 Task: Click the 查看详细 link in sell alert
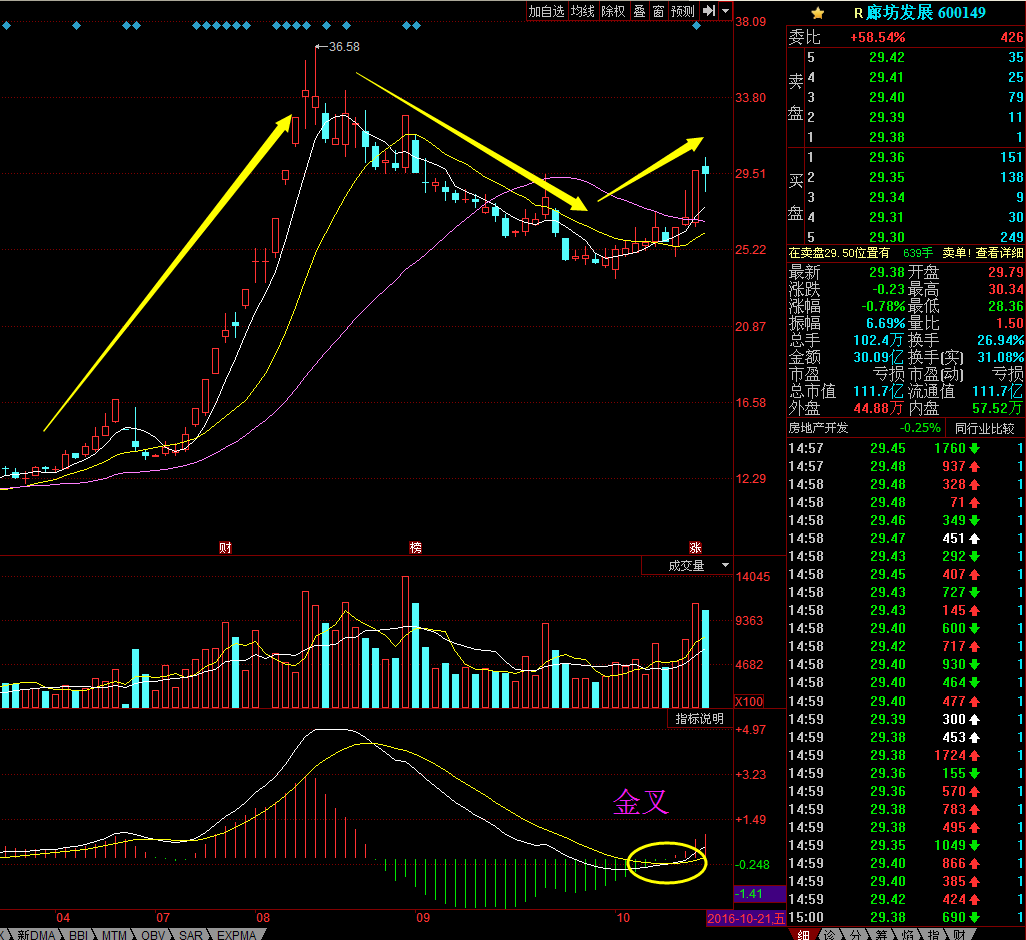(995, 253)
